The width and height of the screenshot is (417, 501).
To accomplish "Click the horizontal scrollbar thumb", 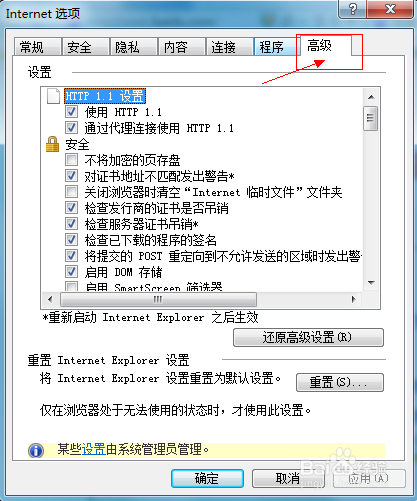I will (158, 299).
